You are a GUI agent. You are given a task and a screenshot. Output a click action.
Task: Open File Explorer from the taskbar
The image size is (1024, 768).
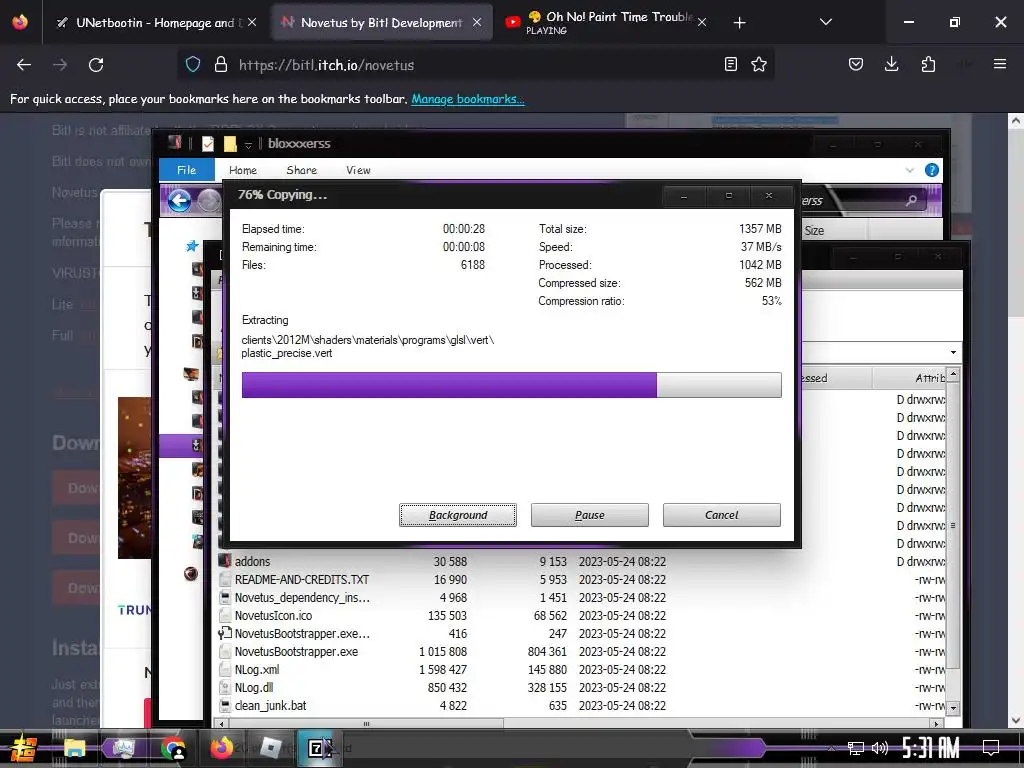(x=74, y=748)
